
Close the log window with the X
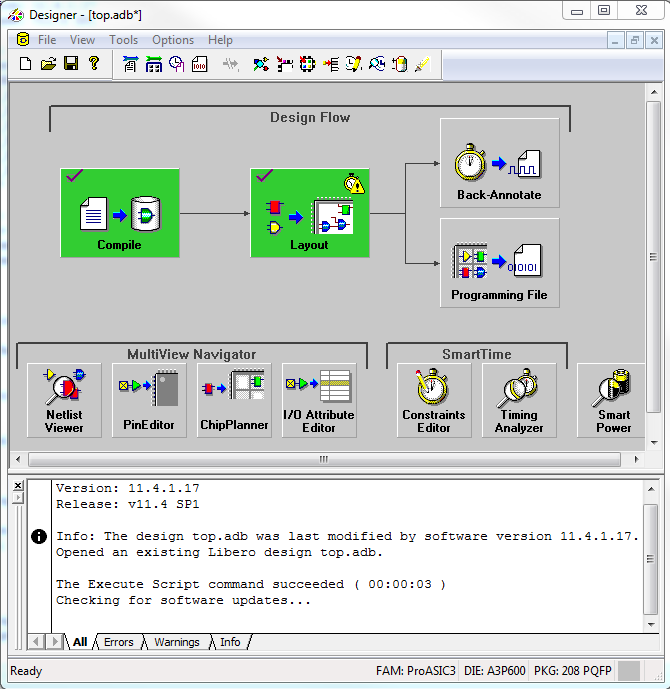(x=18, y=486)
